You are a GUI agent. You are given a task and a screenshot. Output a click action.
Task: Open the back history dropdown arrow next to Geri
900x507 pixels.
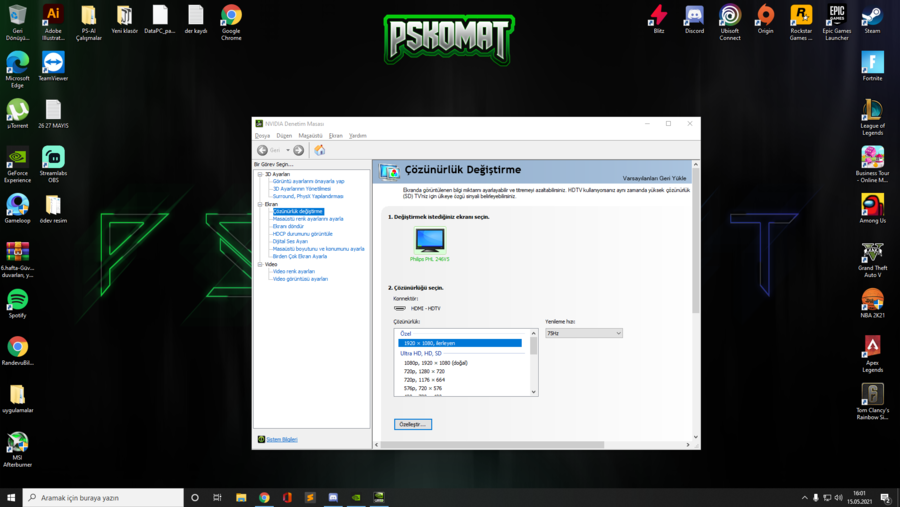point(288,150)
